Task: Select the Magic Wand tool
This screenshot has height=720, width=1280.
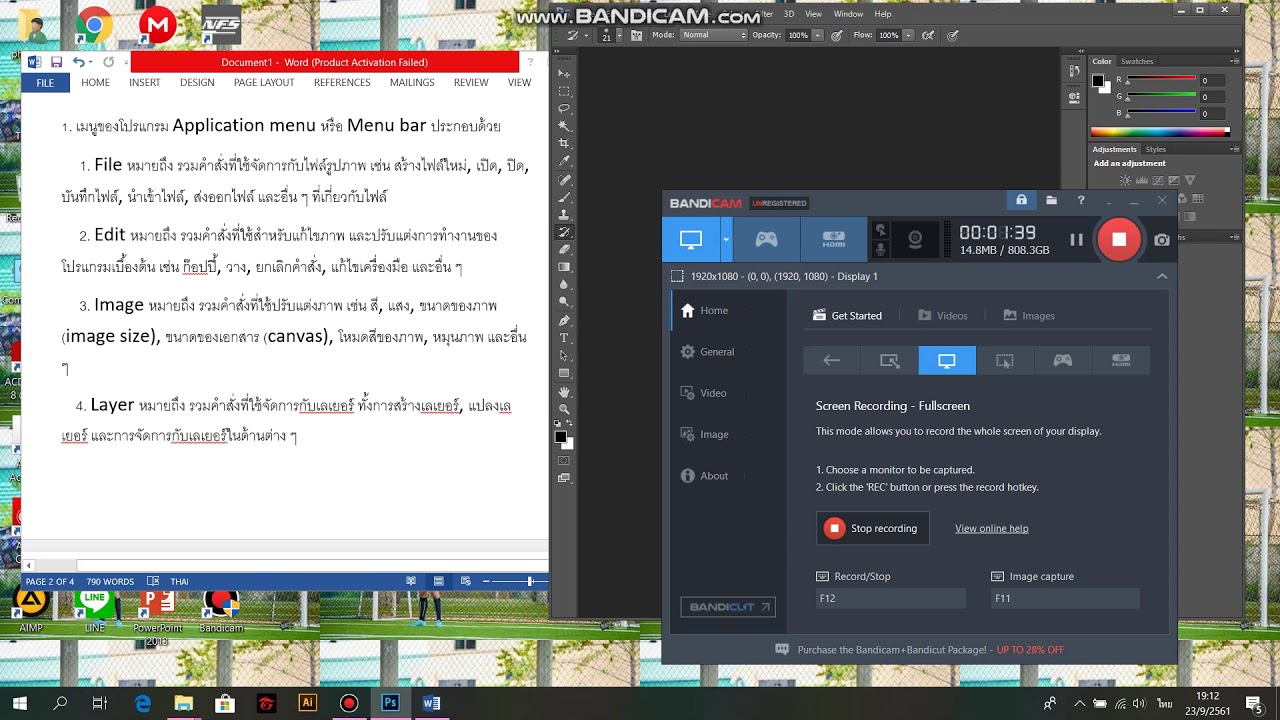Action: (564, 126)
